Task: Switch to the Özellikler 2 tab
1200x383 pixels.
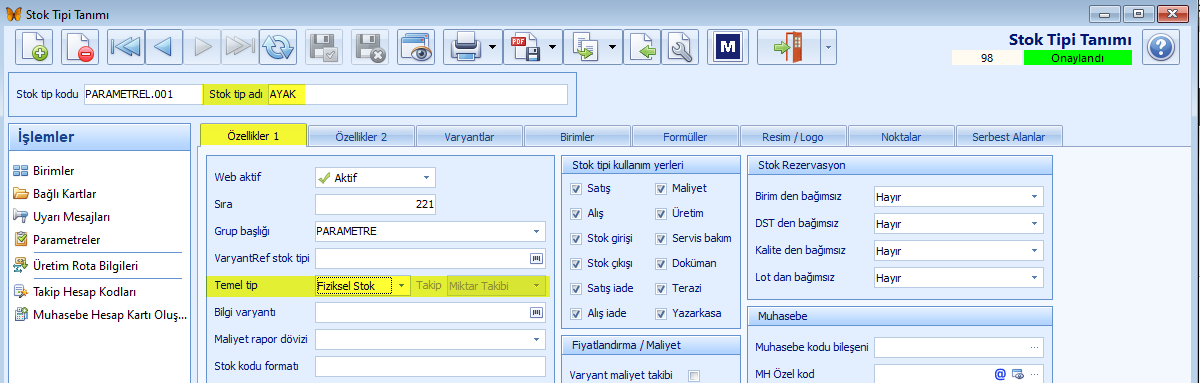Action: point(360,136)
